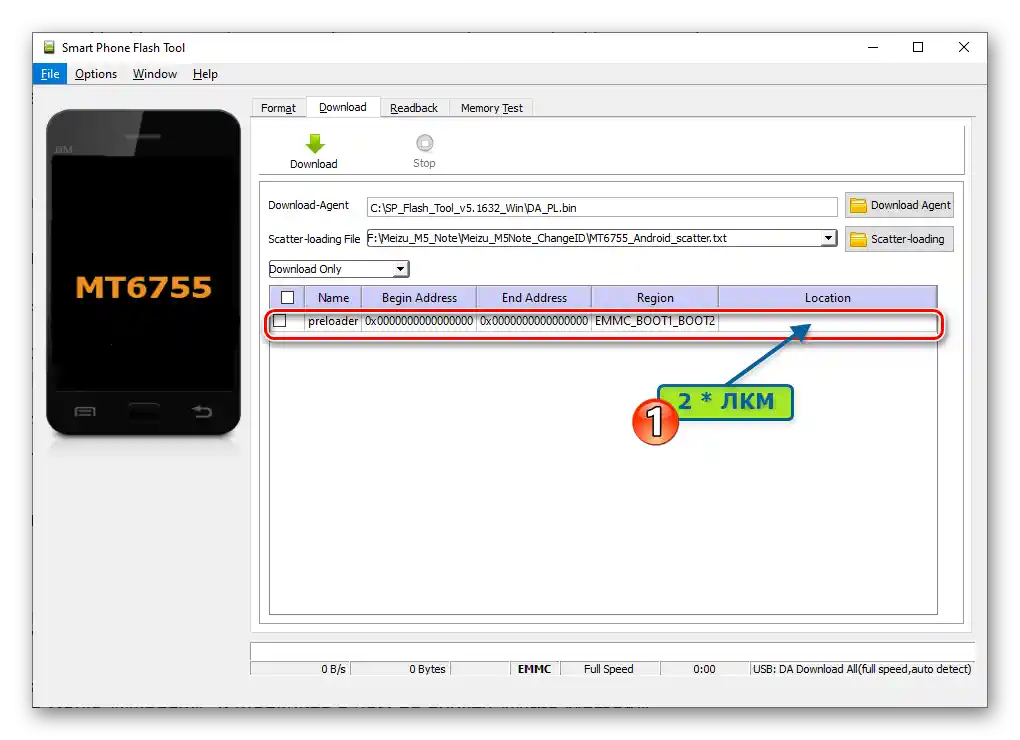
Task: Open the Window menu
Action: point(154,73)
